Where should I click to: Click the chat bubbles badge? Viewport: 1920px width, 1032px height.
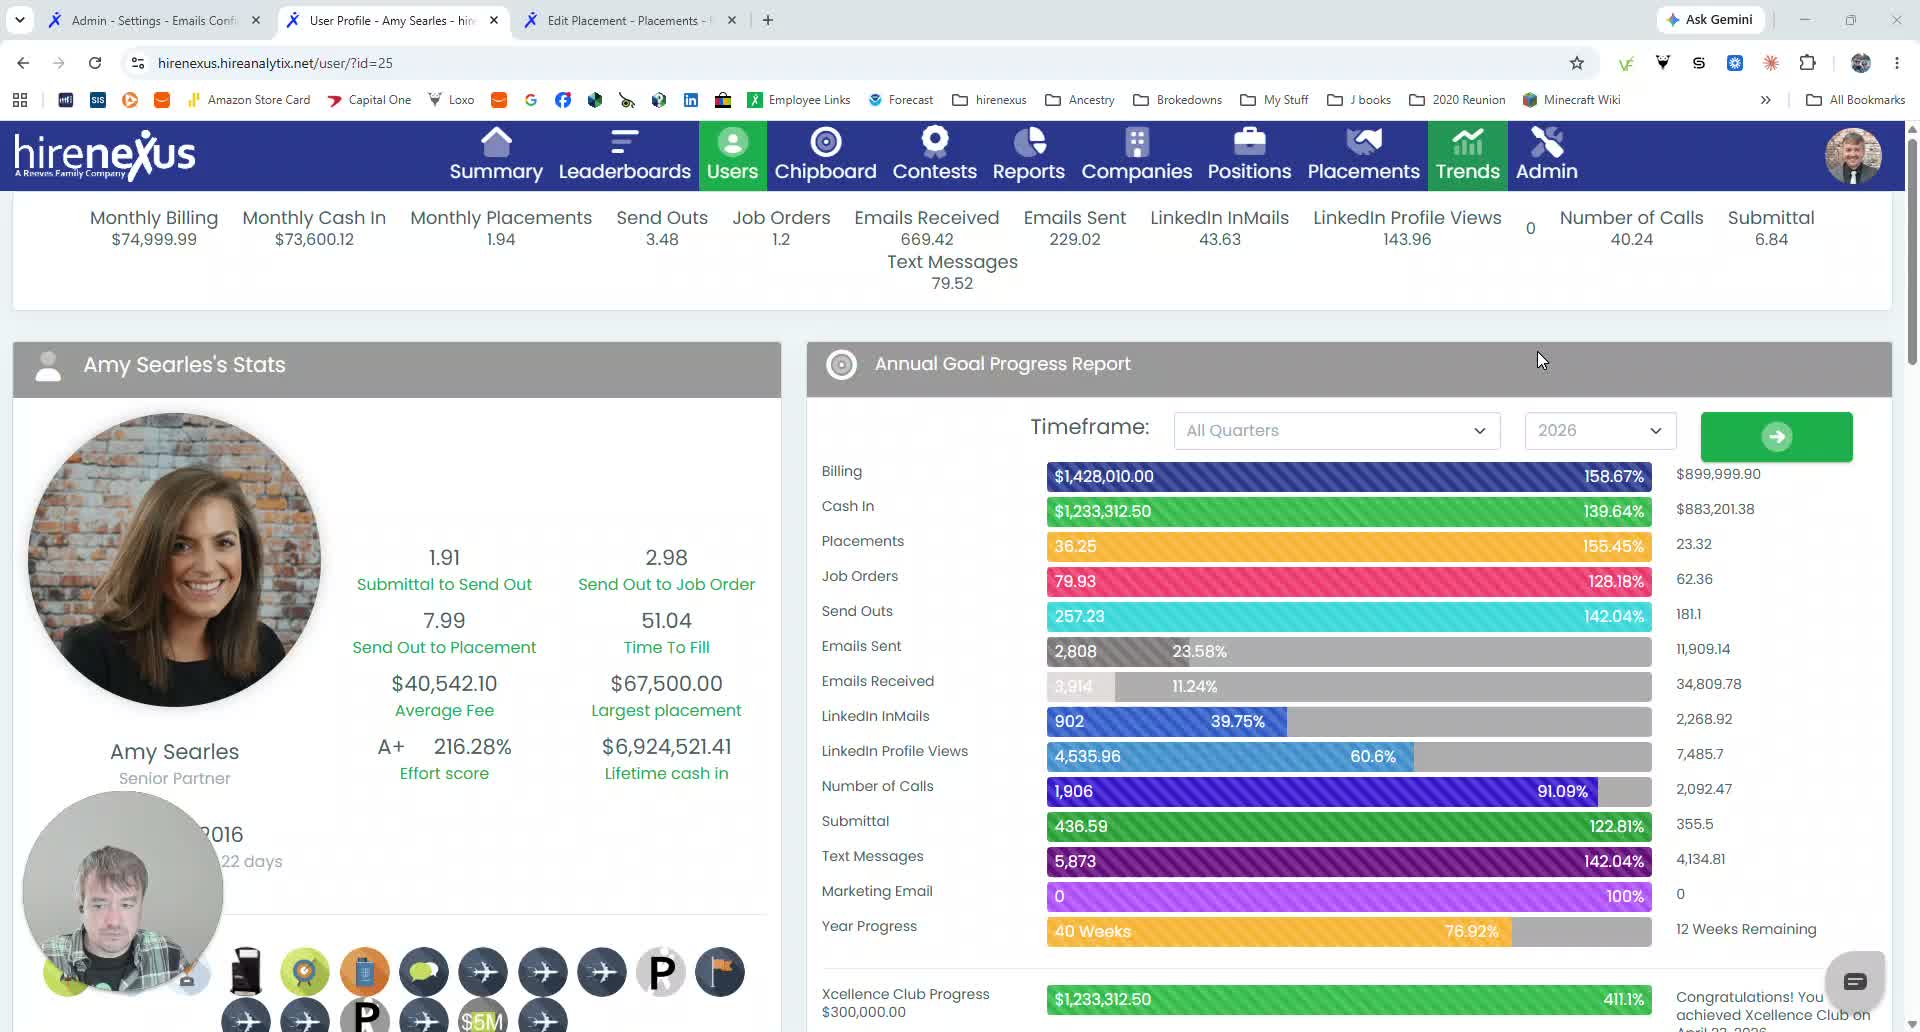[x=424, y=971]
